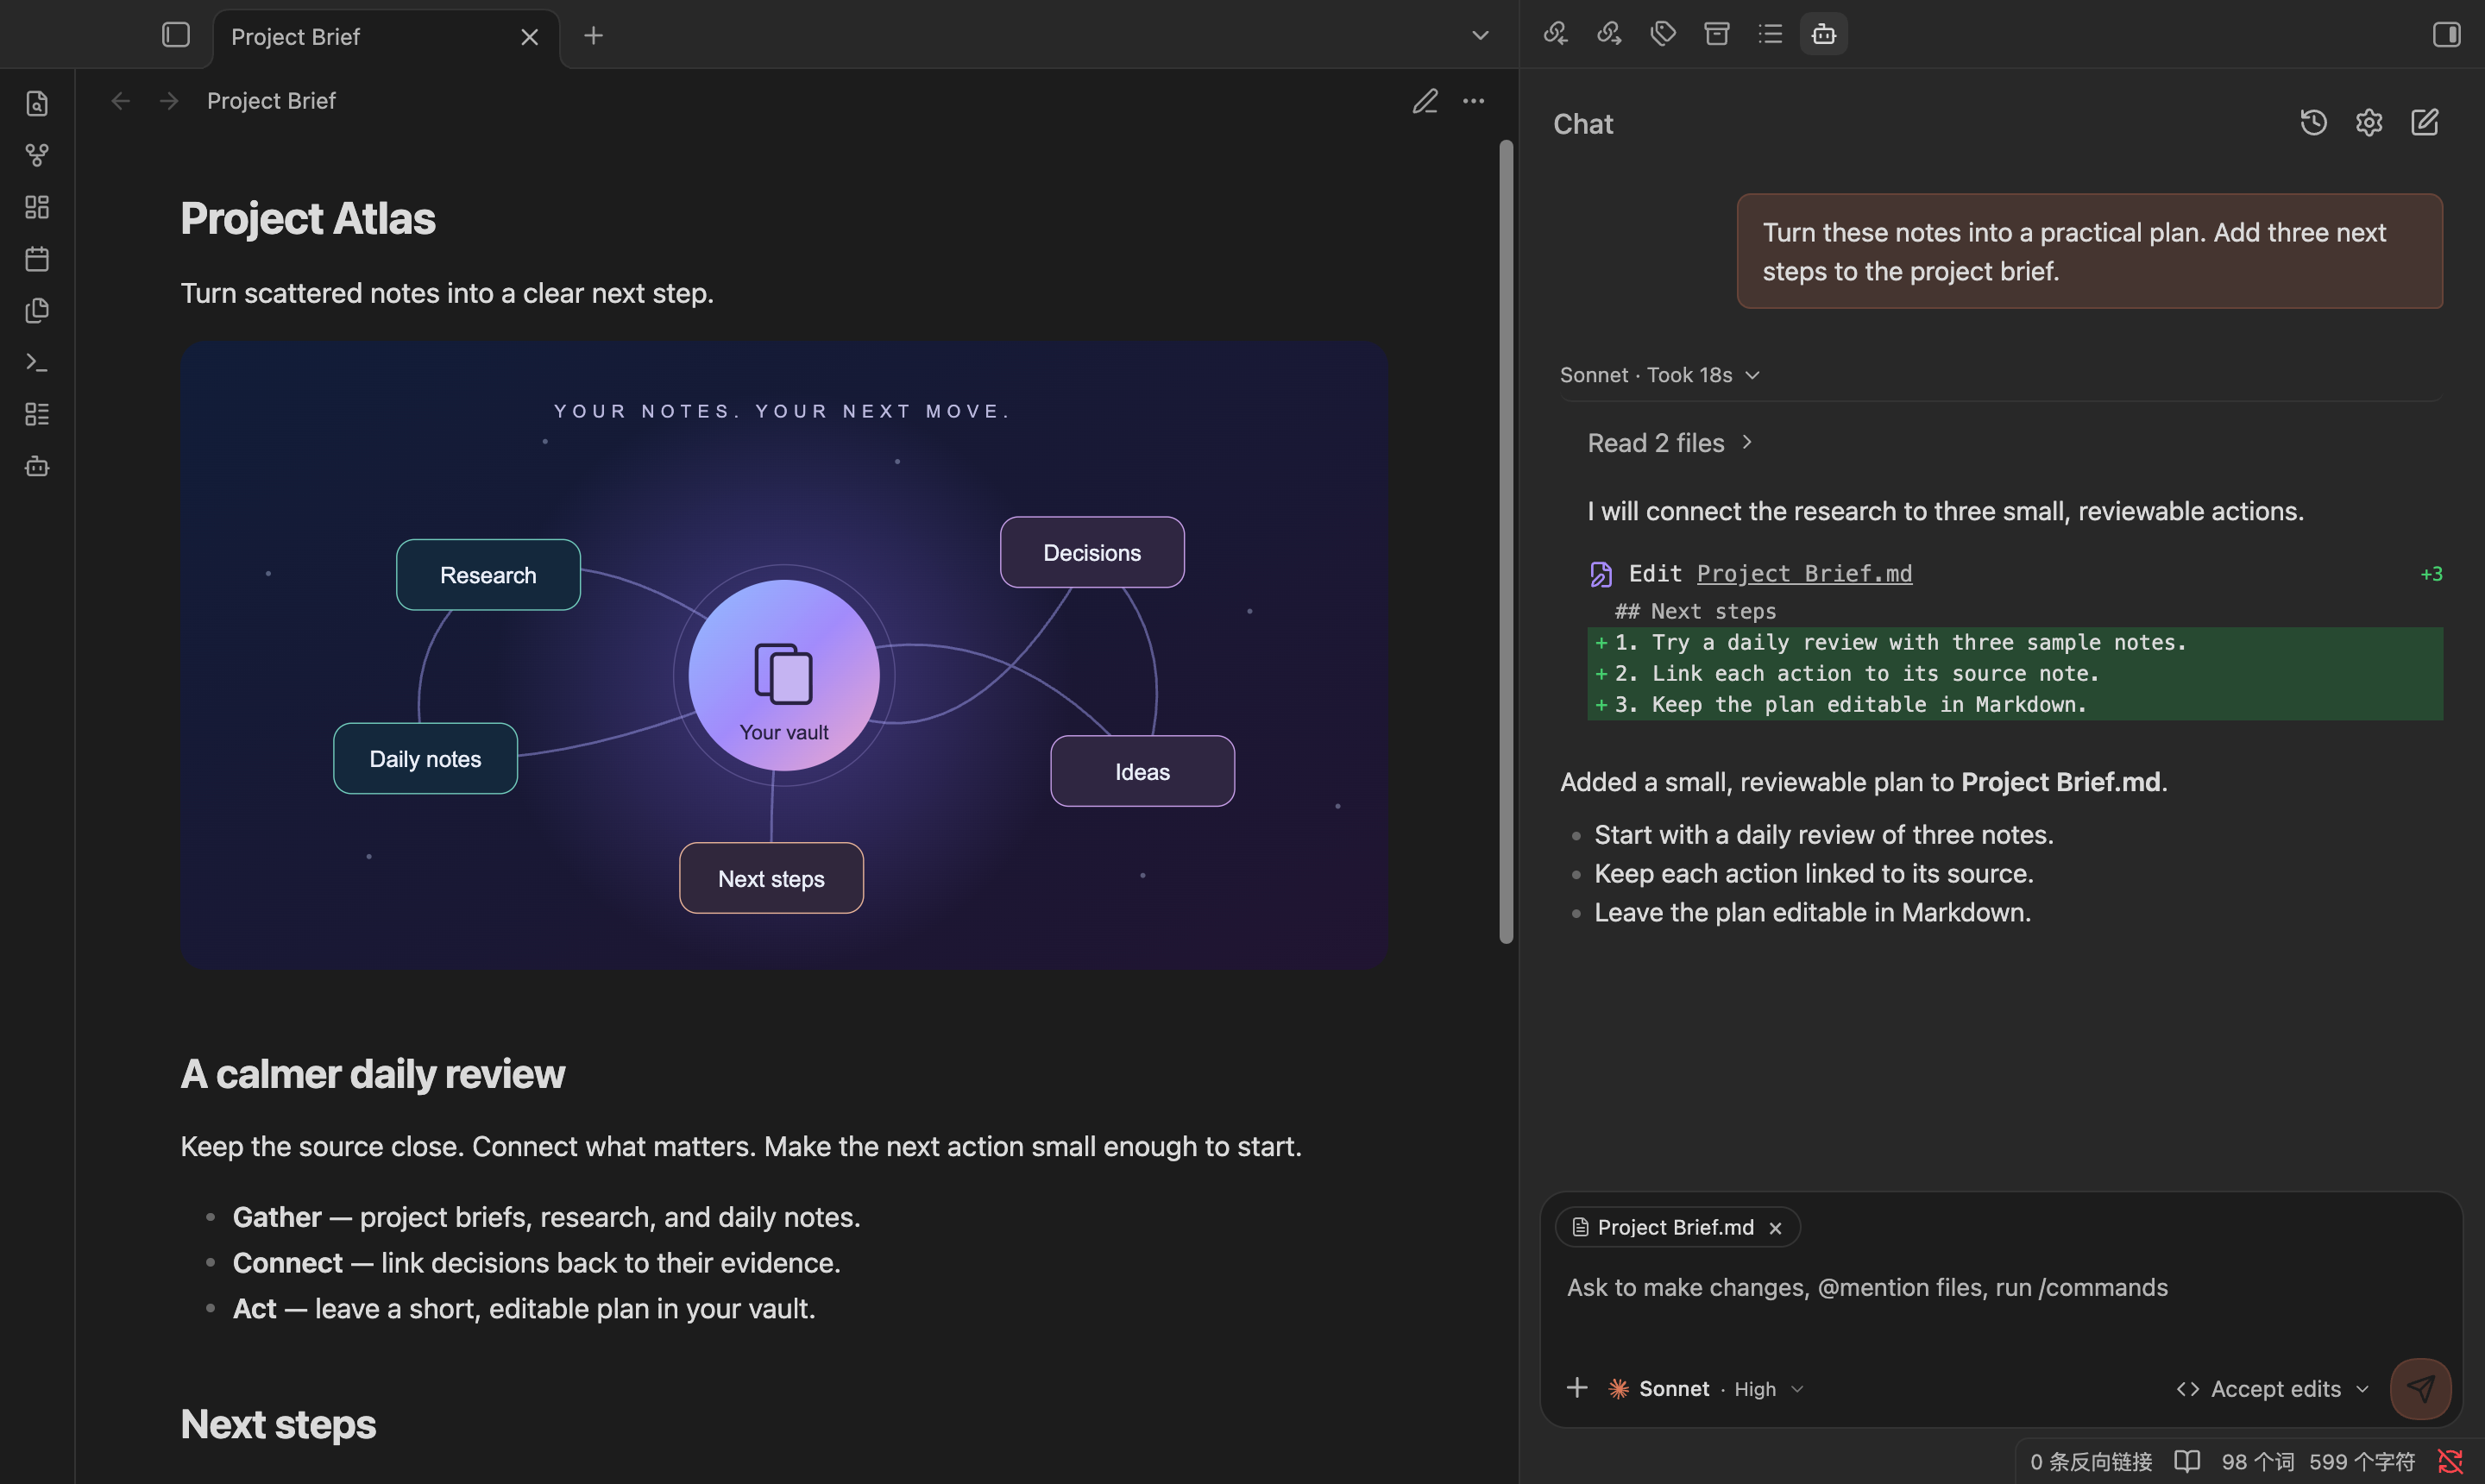Show outline list pane icon
Viewport: 2485px width, 1484px height.
1770,34
